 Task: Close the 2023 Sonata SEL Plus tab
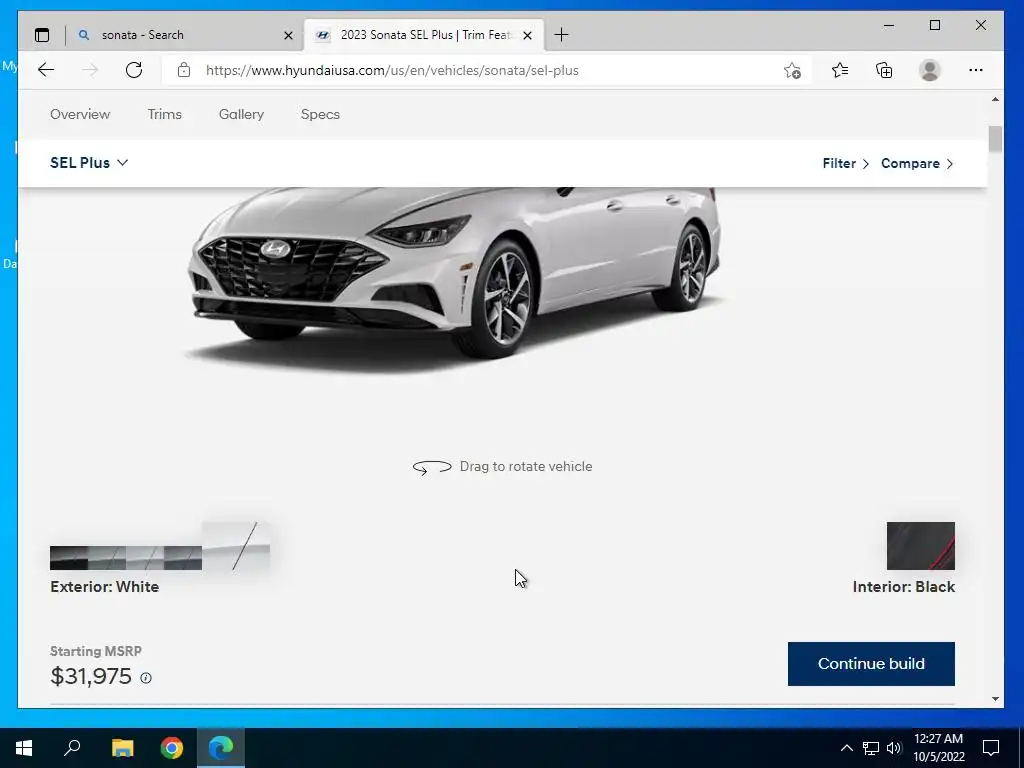(528, 35)
